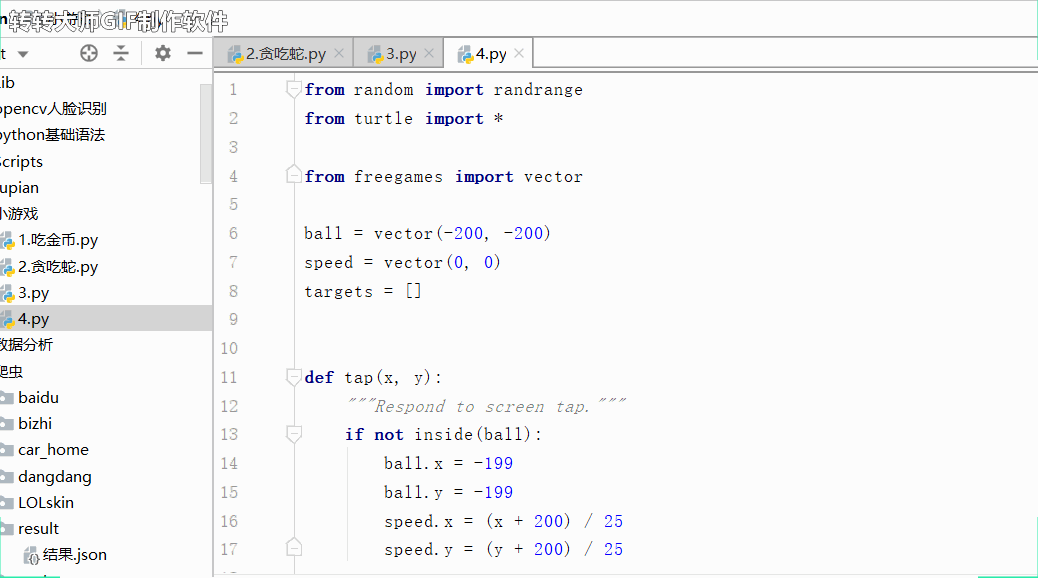Click the 'ball = vector(-200, -200)' line
1038x578 pixels.
pyautogui.click(x=427, y=233)
